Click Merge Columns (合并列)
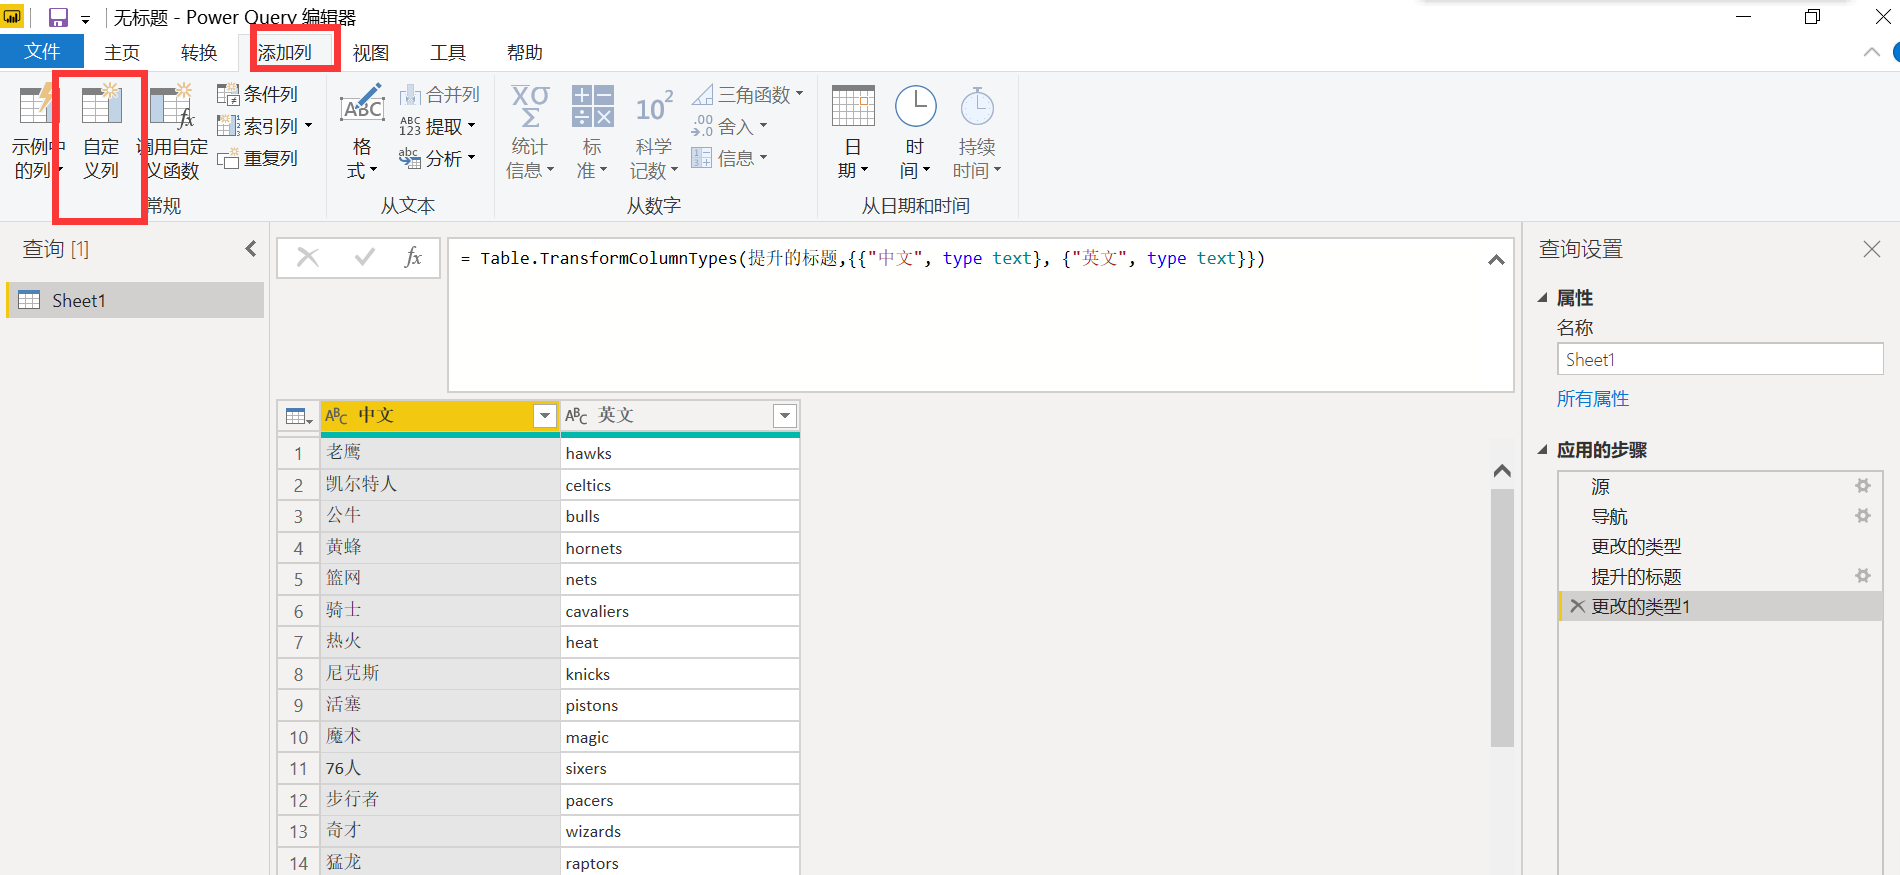 pyautogui.click(x=440, y=94)
